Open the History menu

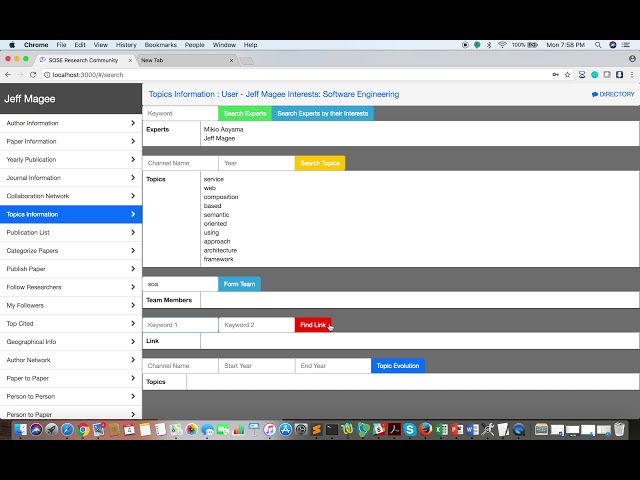click(x=126, y=45)
